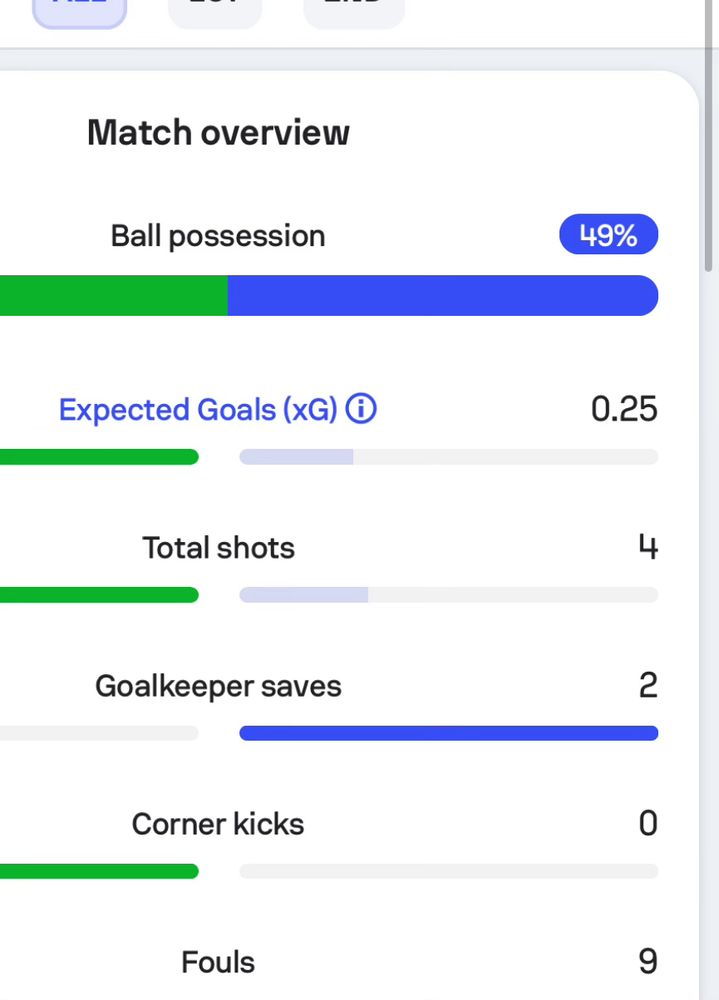The image size is (719, 1000).
Task: Switch to the 1ST half tab
Action: pyautogui.click(x=215, y=10)
